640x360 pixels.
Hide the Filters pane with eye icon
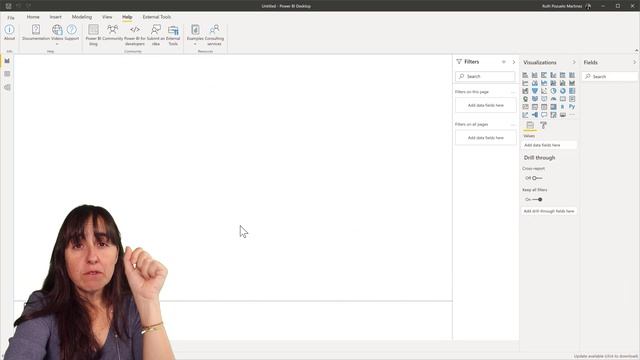pyautogui.click(x=504, y=62)
